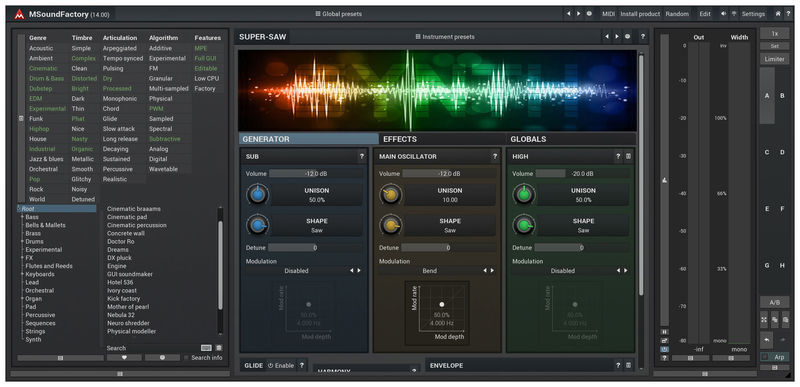Go to previous global preset arrow
The width and height of the screenshot is (800, 387).
coord(569,14)
